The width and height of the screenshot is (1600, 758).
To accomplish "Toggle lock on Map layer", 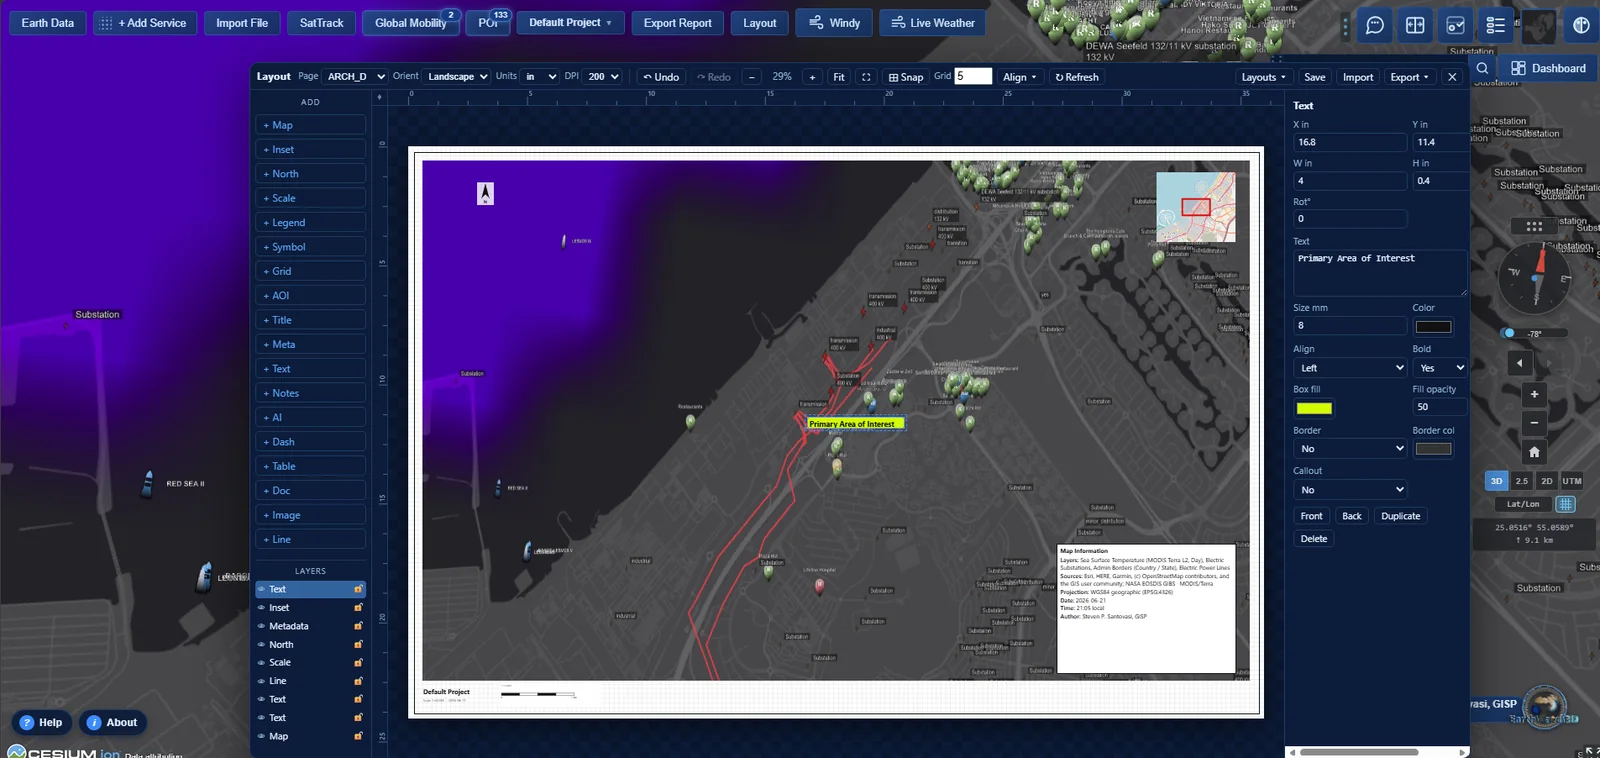I will point(358,737).
